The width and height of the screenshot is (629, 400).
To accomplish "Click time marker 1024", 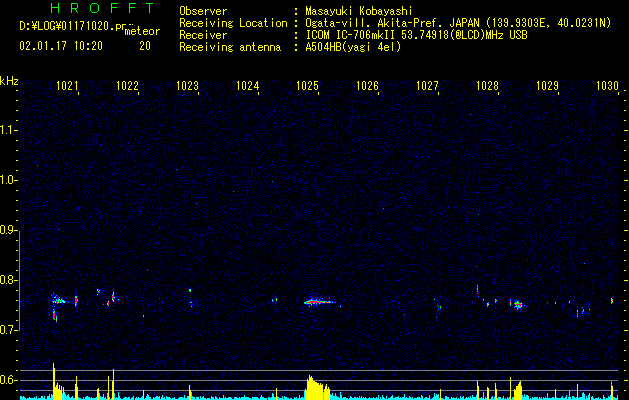I will 248,86.
